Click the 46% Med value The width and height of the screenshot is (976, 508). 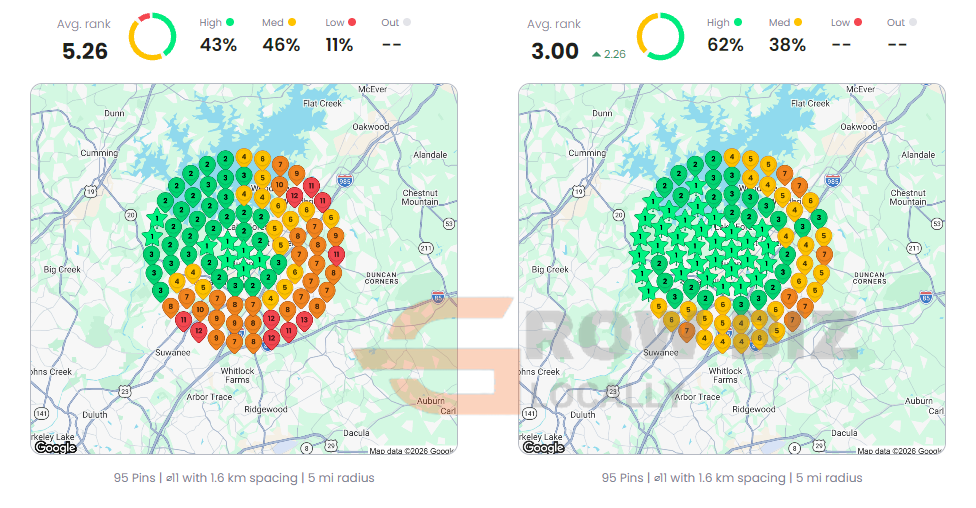coord(281,45)
